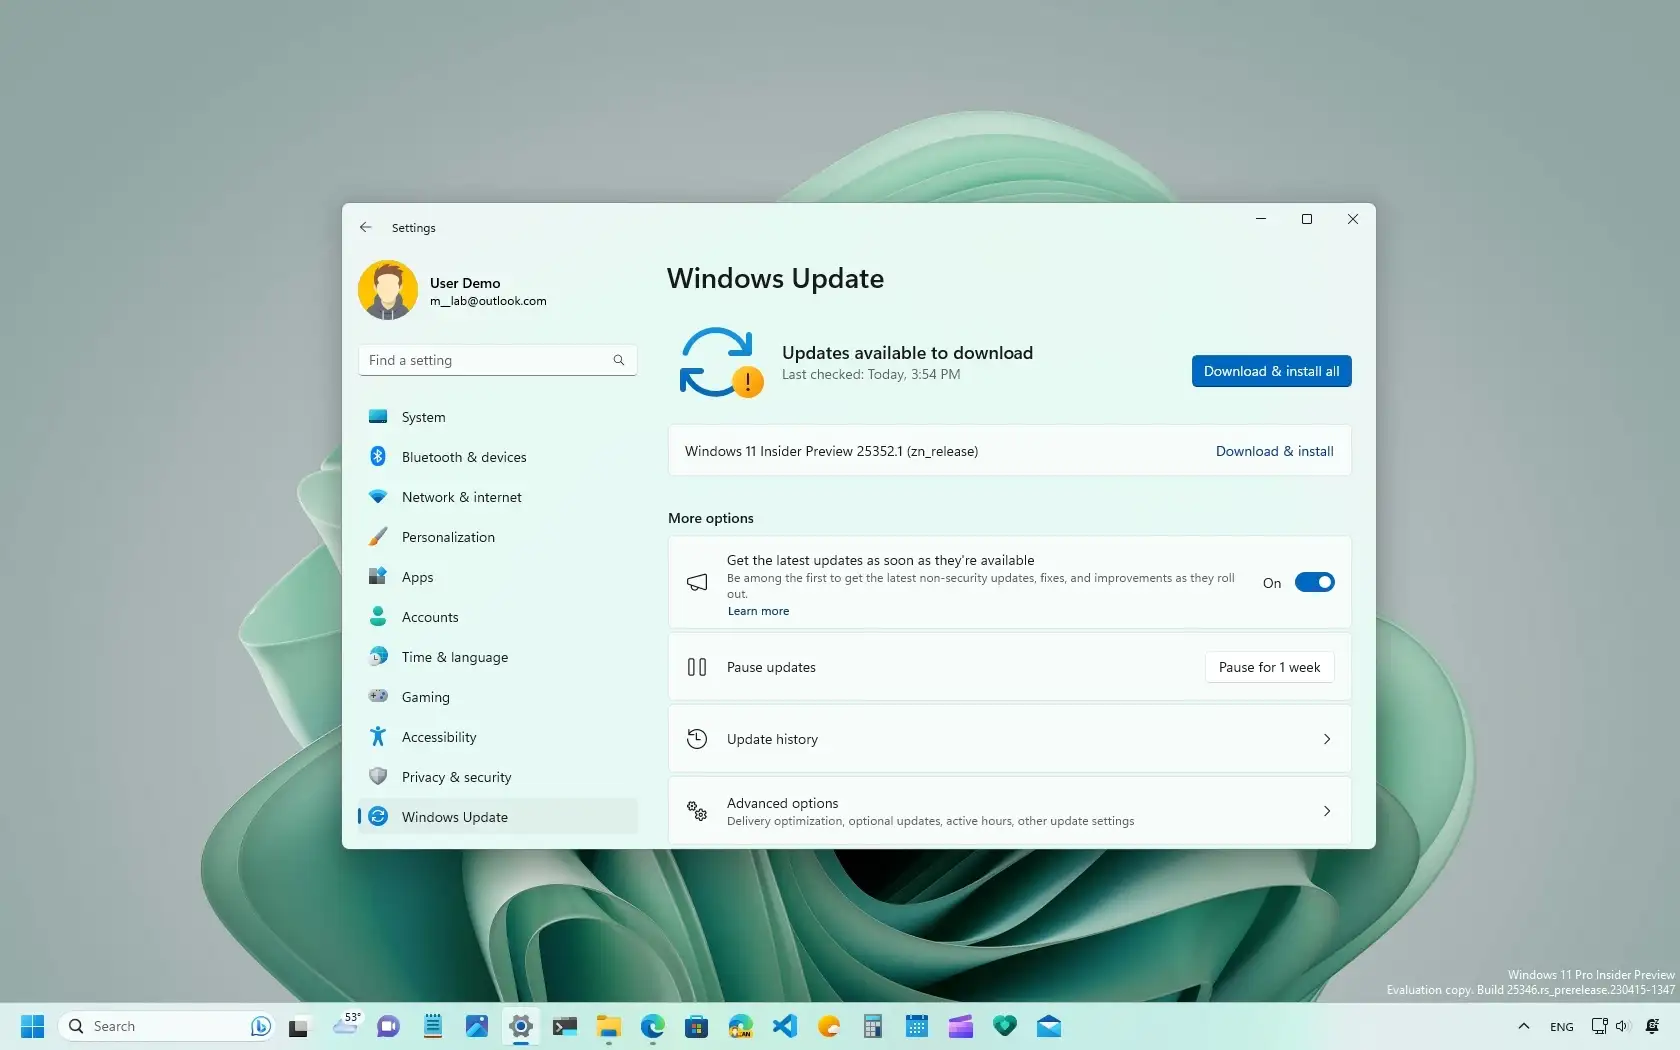Viewport: 1680px width, 1050px height.
Task: Select Gaming in the sidebar
Action: click(x=497, y=697)
